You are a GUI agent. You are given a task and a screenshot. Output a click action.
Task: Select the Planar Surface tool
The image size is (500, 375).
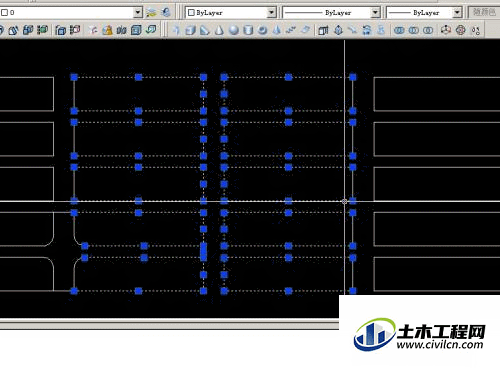(305, 30)
